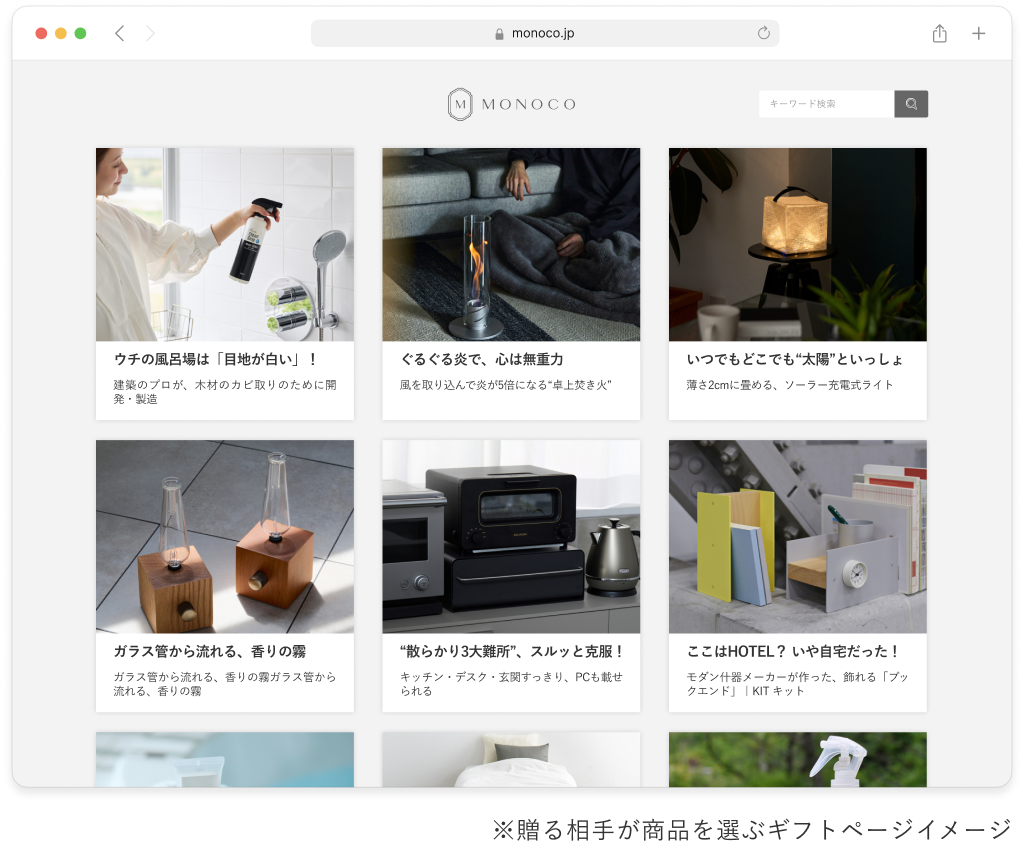Click the monoco.jp address bar
The image size is (1023, 851).
coord(544,33)
